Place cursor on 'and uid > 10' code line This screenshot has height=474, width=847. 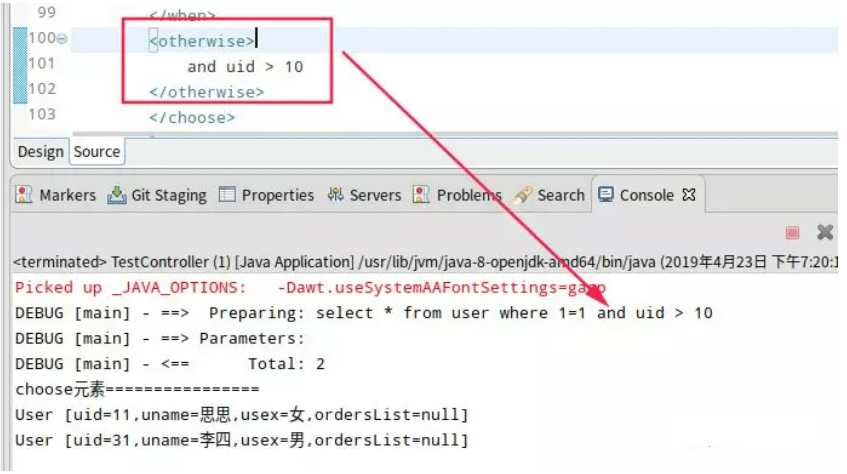point(245,67)
